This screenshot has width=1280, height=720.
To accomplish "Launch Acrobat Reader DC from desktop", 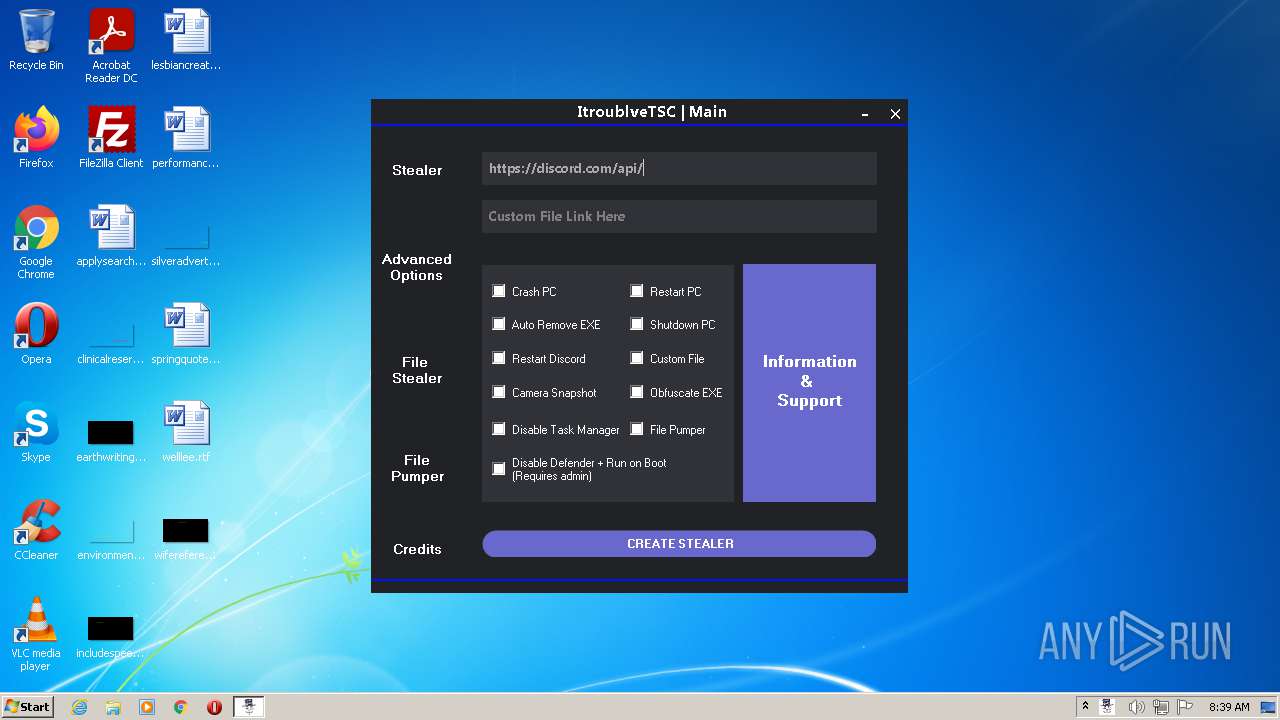I will tap(111, 46).
